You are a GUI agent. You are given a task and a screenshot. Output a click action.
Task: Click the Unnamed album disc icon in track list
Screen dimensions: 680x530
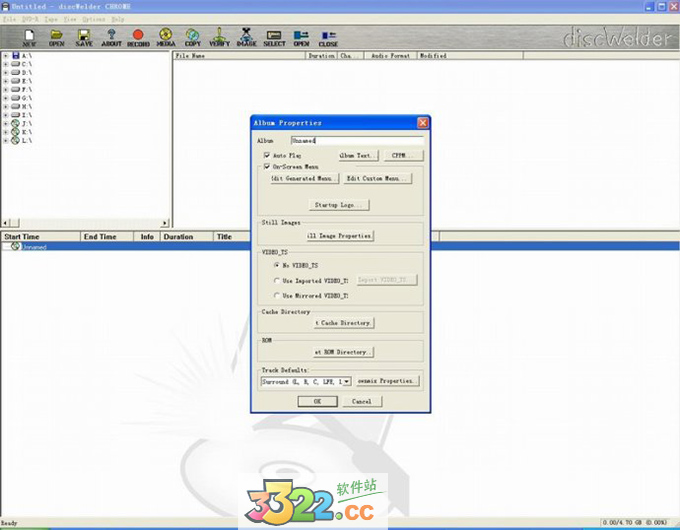tap(16, 246)
